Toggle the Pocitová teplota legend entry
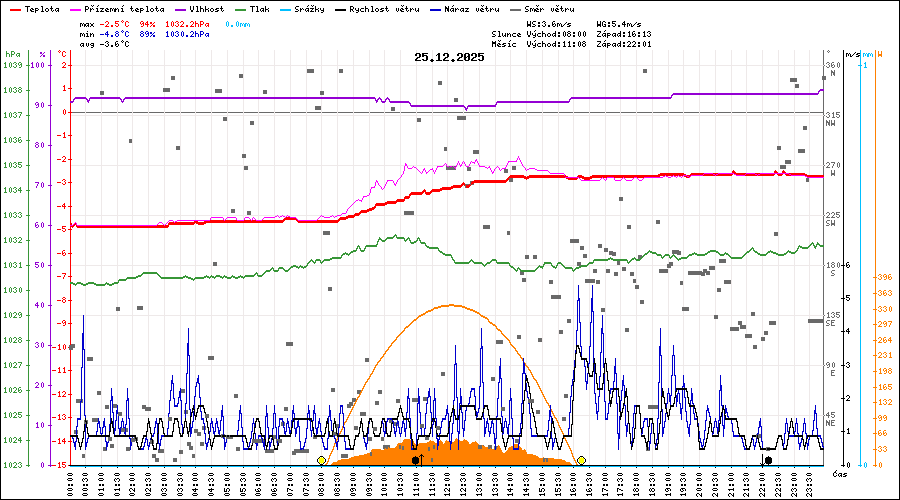Image resolution: width=900 pixels, height=500 pixels. point(118,9)
